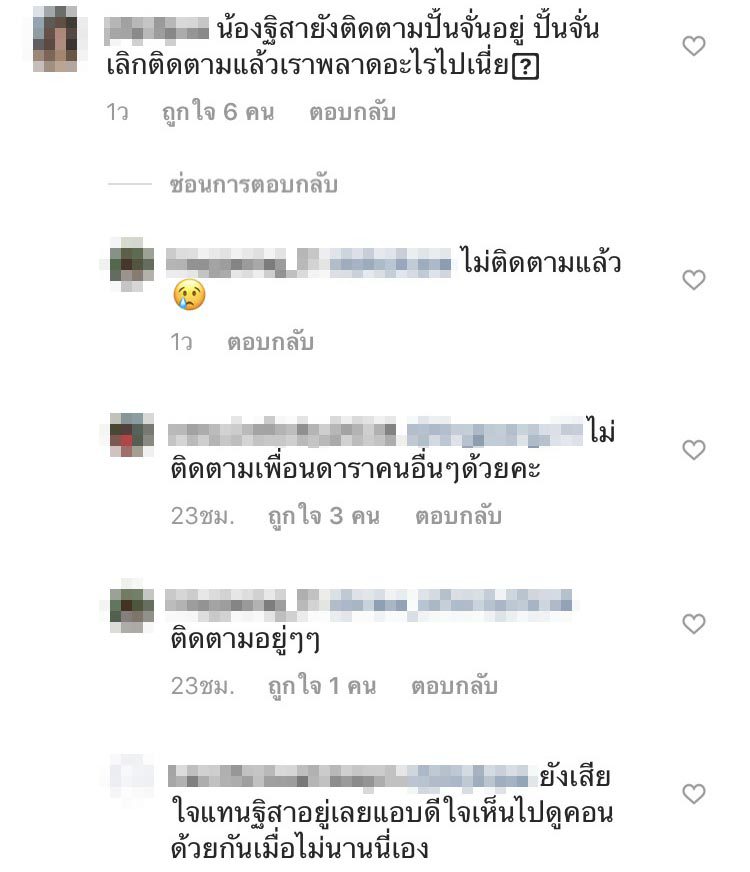The image size is (750, 872).
Task: Open the top commenter's profile picture
Action: click(x=55, y=39)
